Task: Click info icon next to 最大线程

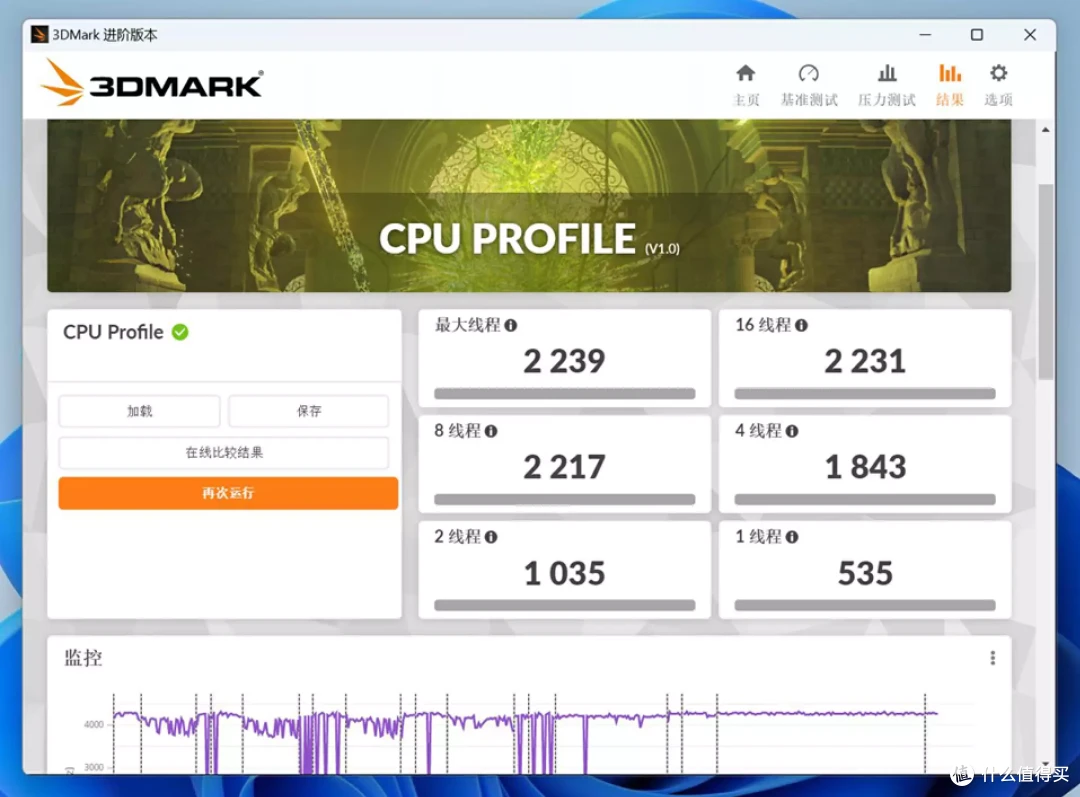Action: [510, 325]
